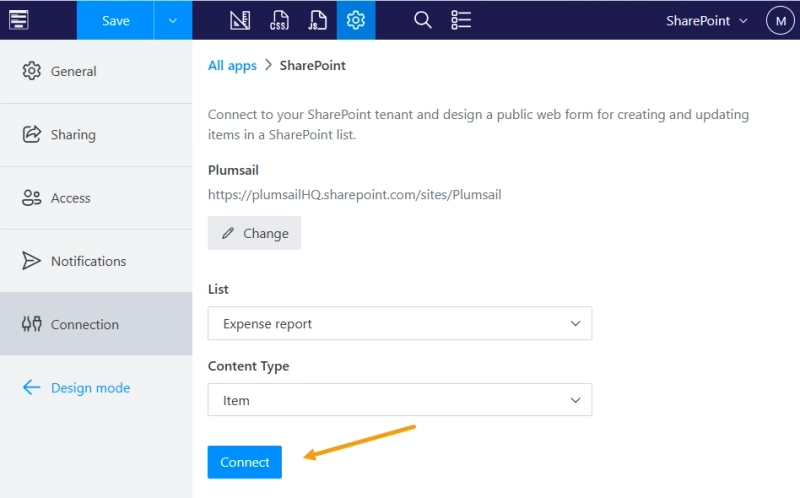
Task: Return to Design mode
Action: [76, 388]
